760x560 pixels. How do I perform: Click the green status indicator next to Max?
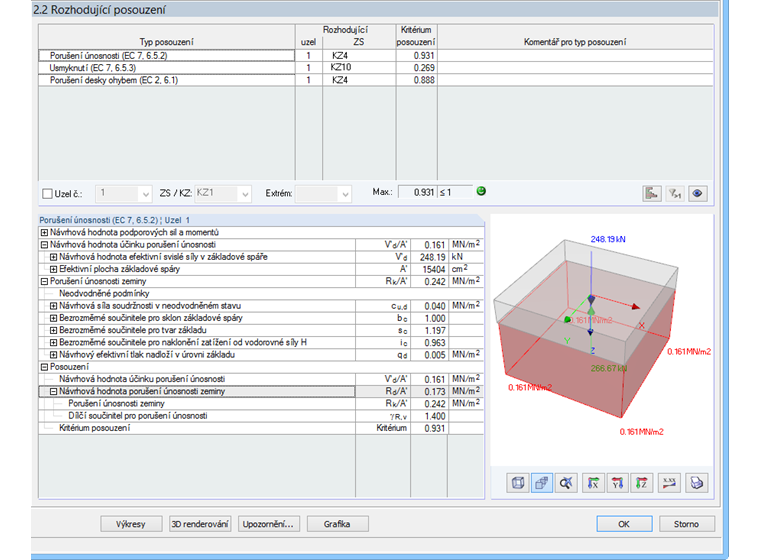tap(481, 191)
